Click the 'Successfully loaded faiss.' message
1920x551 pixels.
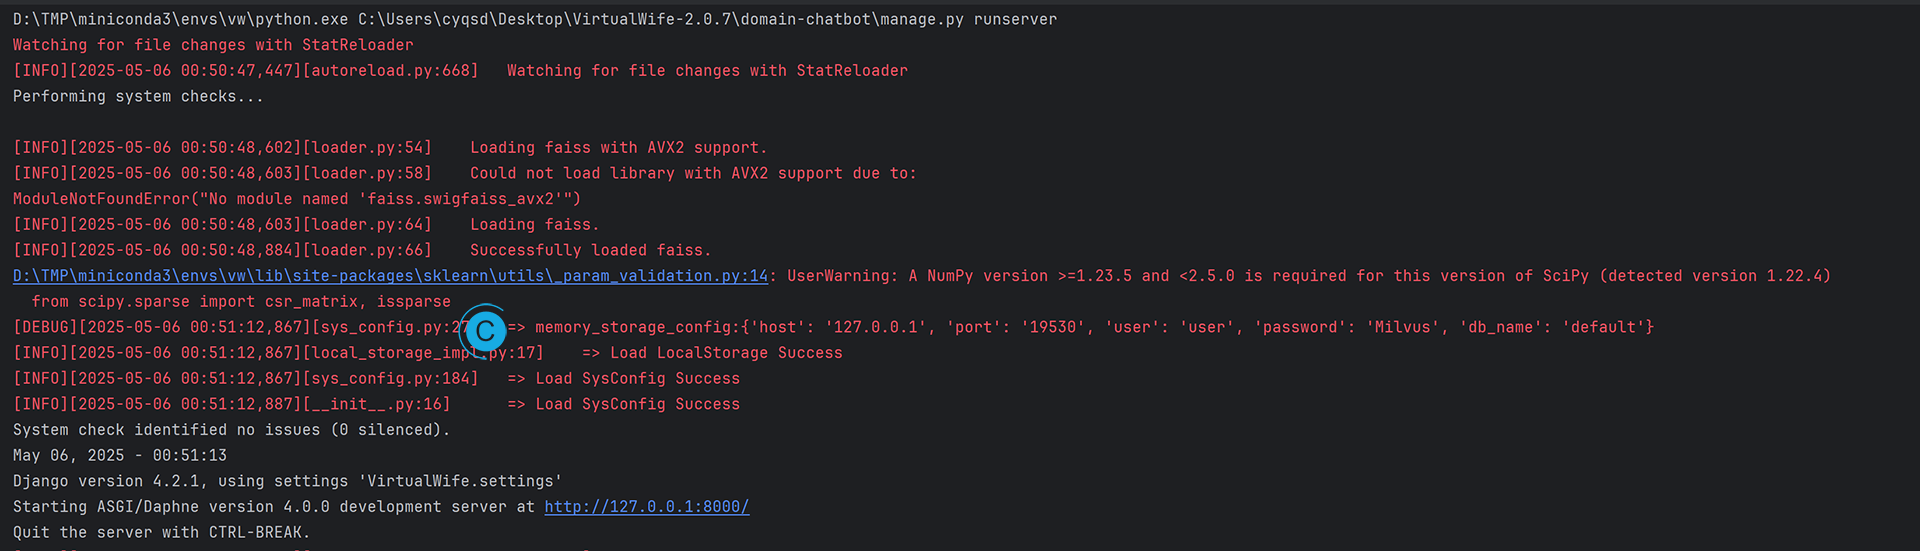pyautogui.click(x=590, y=251)
